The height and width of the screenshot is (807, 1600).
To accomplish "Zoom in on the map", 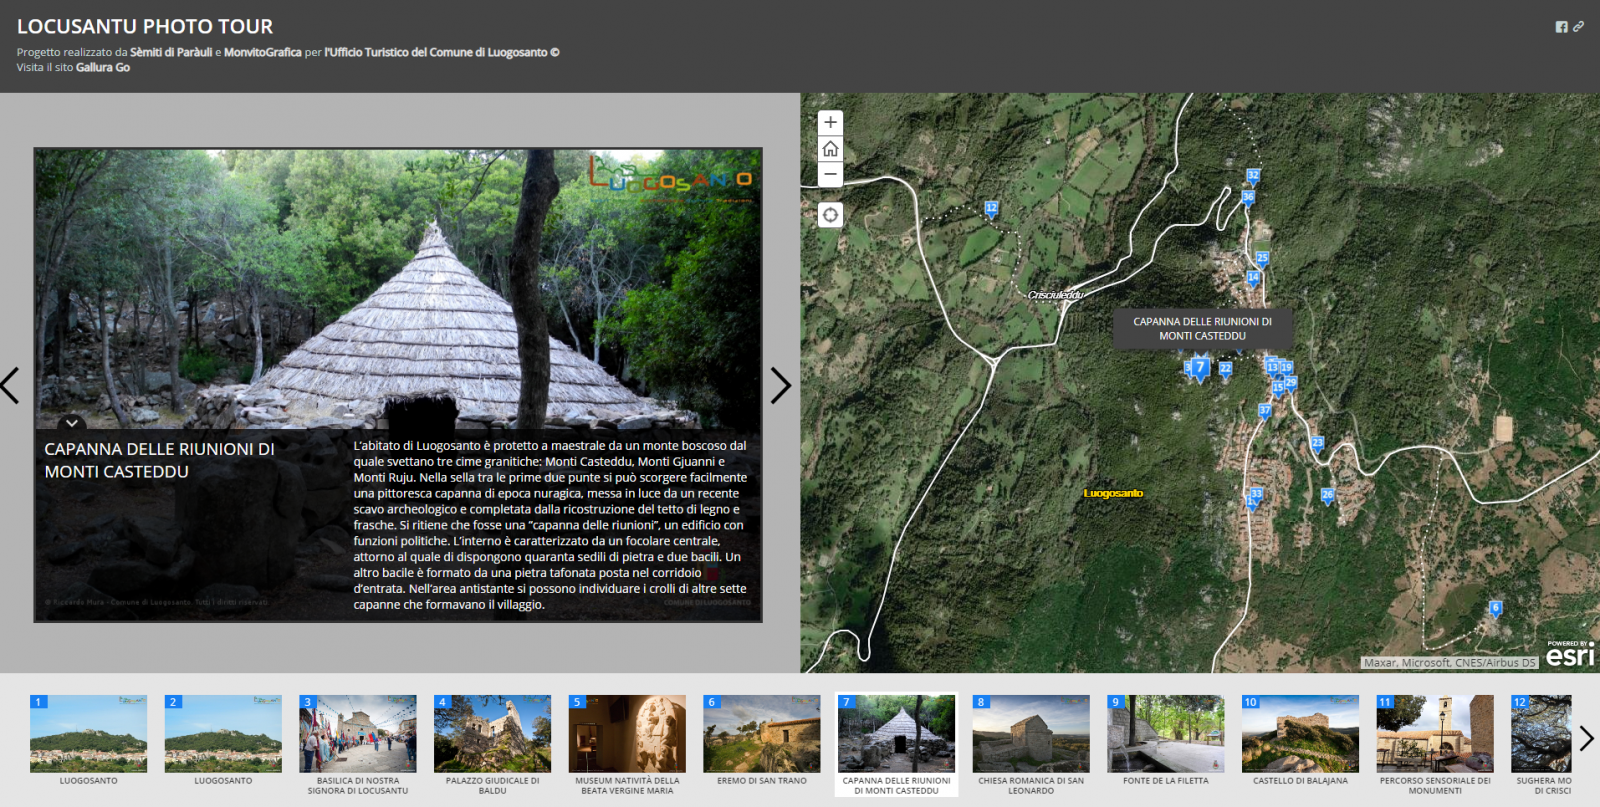I will click(830, 123).
